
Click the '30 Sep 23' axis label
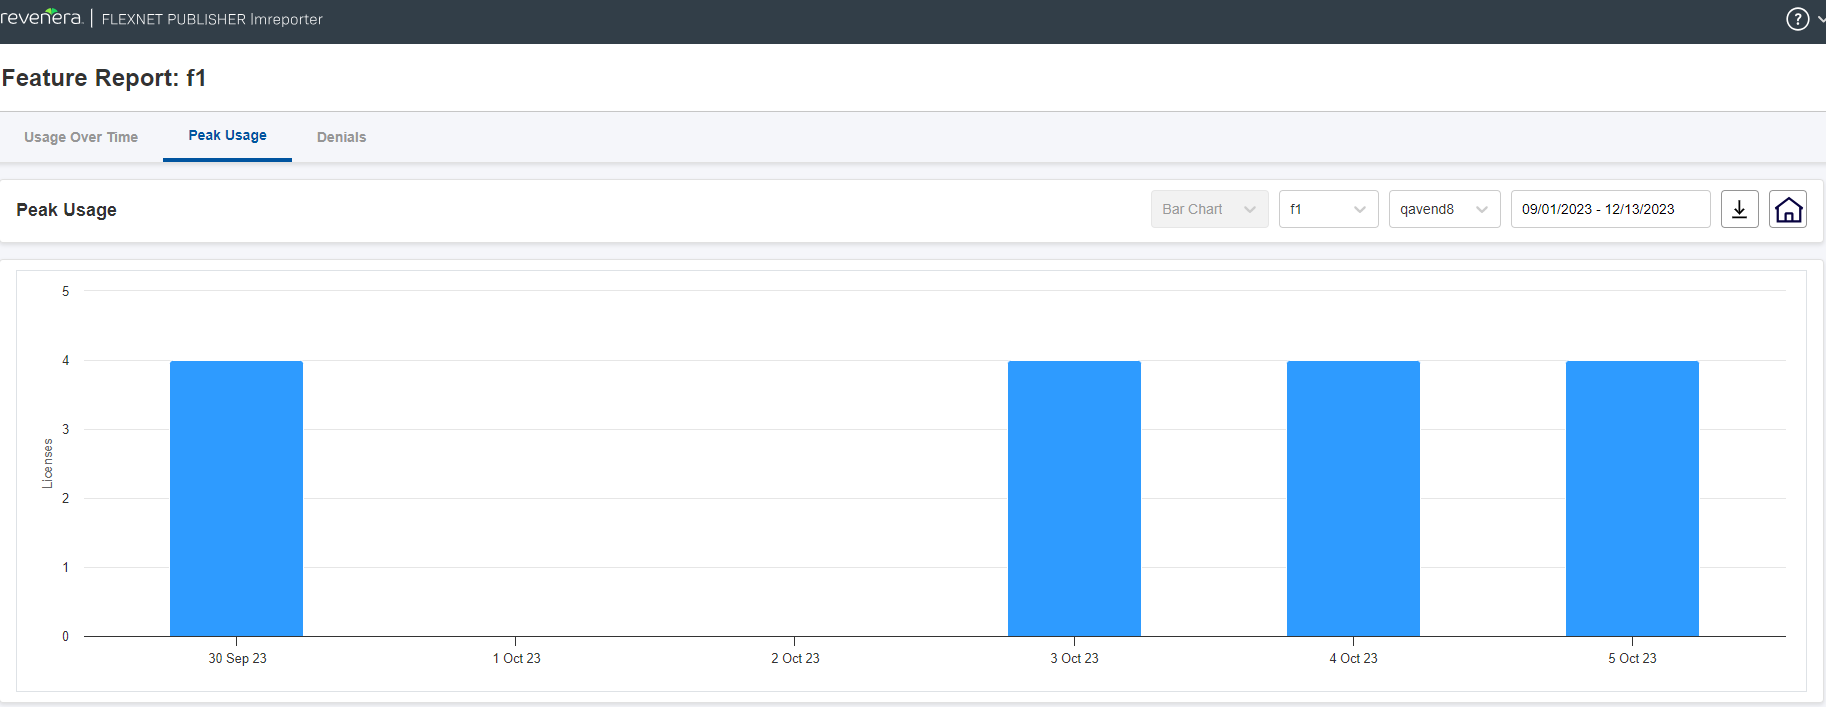point(237,658)
